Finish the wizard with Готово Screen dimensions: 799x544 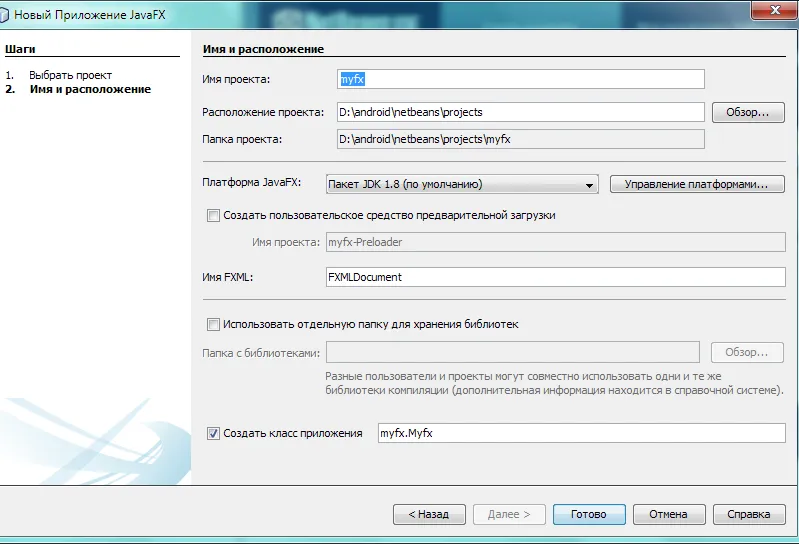(589, 514)
